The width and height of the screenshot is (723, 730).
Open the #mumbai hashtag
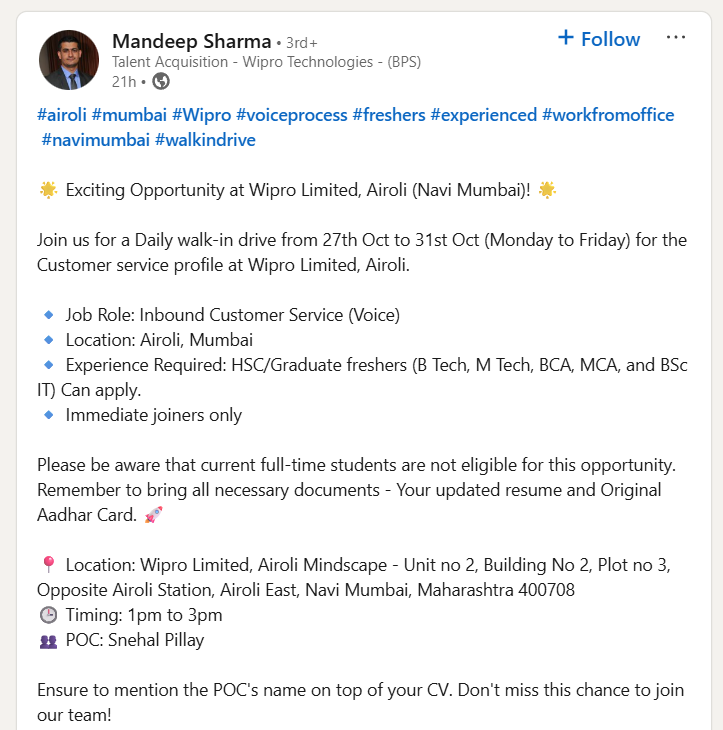[129, 115]
